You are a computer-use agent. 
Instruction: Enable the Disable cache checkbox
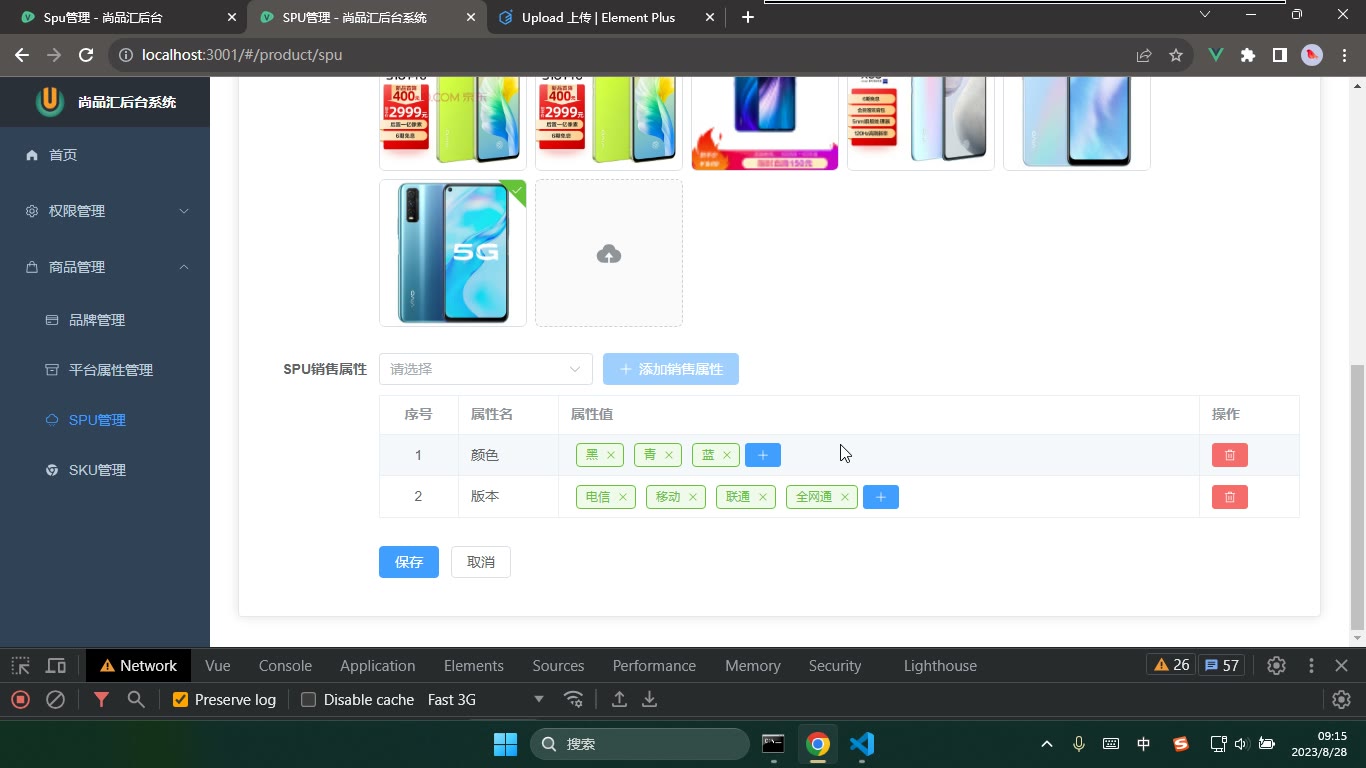pyautogui.click(x=309, y=700)
